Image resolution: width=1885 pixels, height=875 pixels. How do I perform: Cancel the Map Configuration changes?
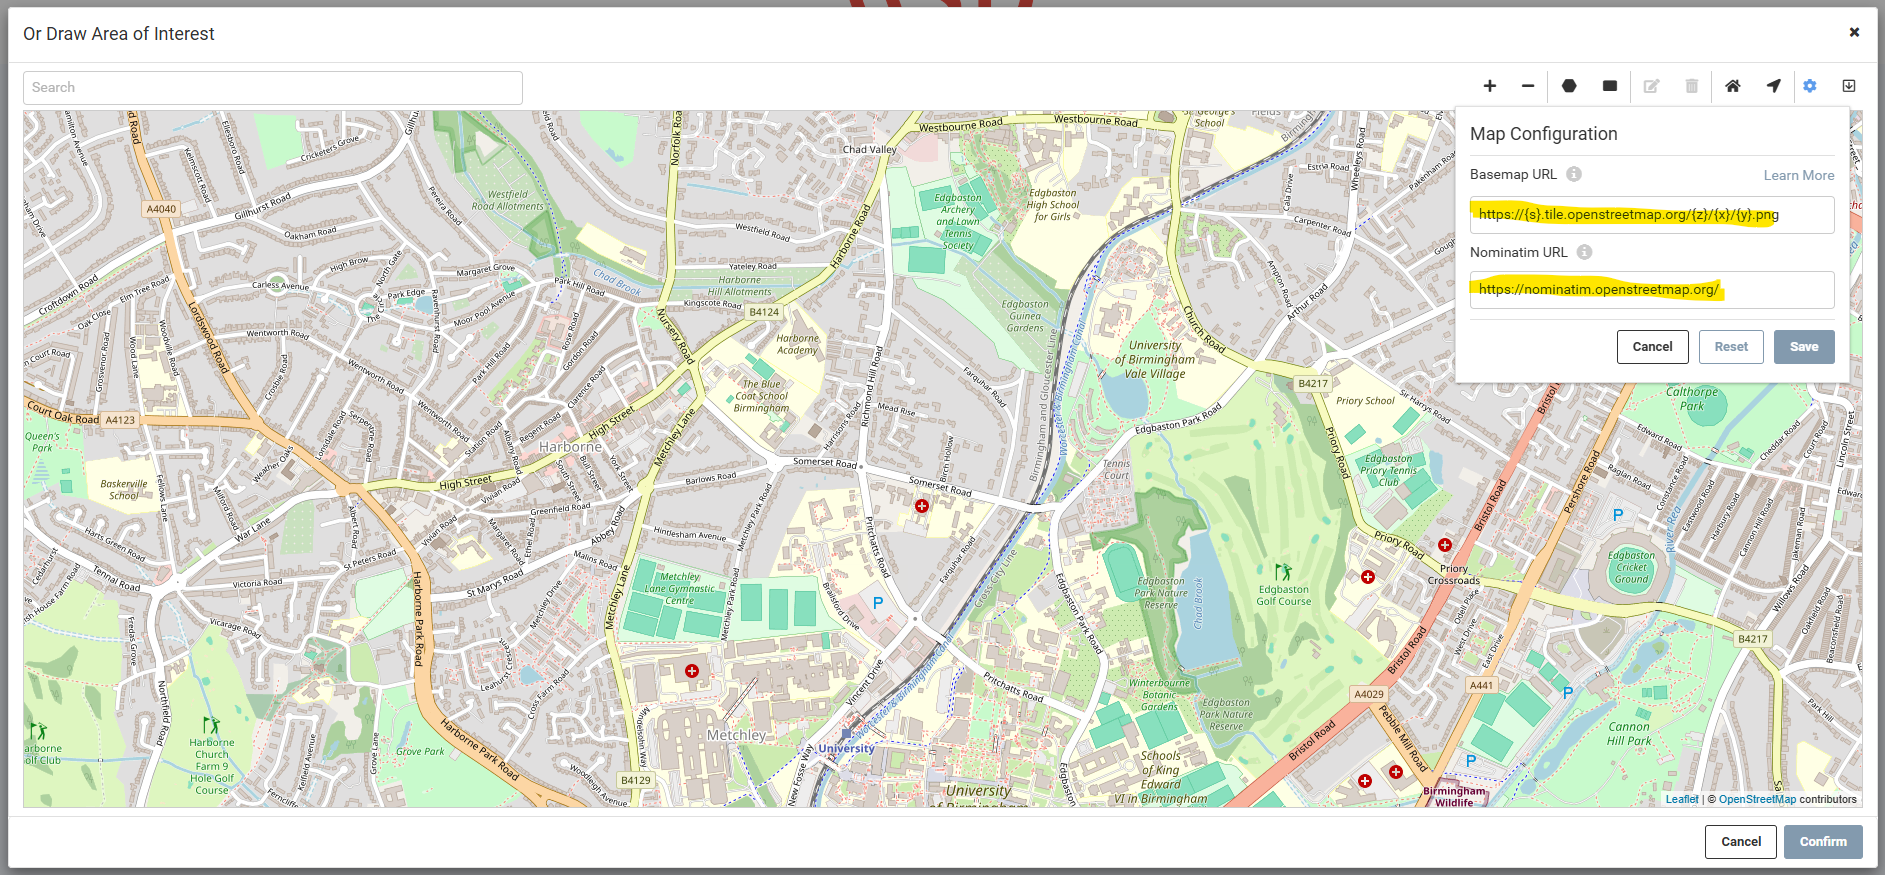pos(1652,347)
